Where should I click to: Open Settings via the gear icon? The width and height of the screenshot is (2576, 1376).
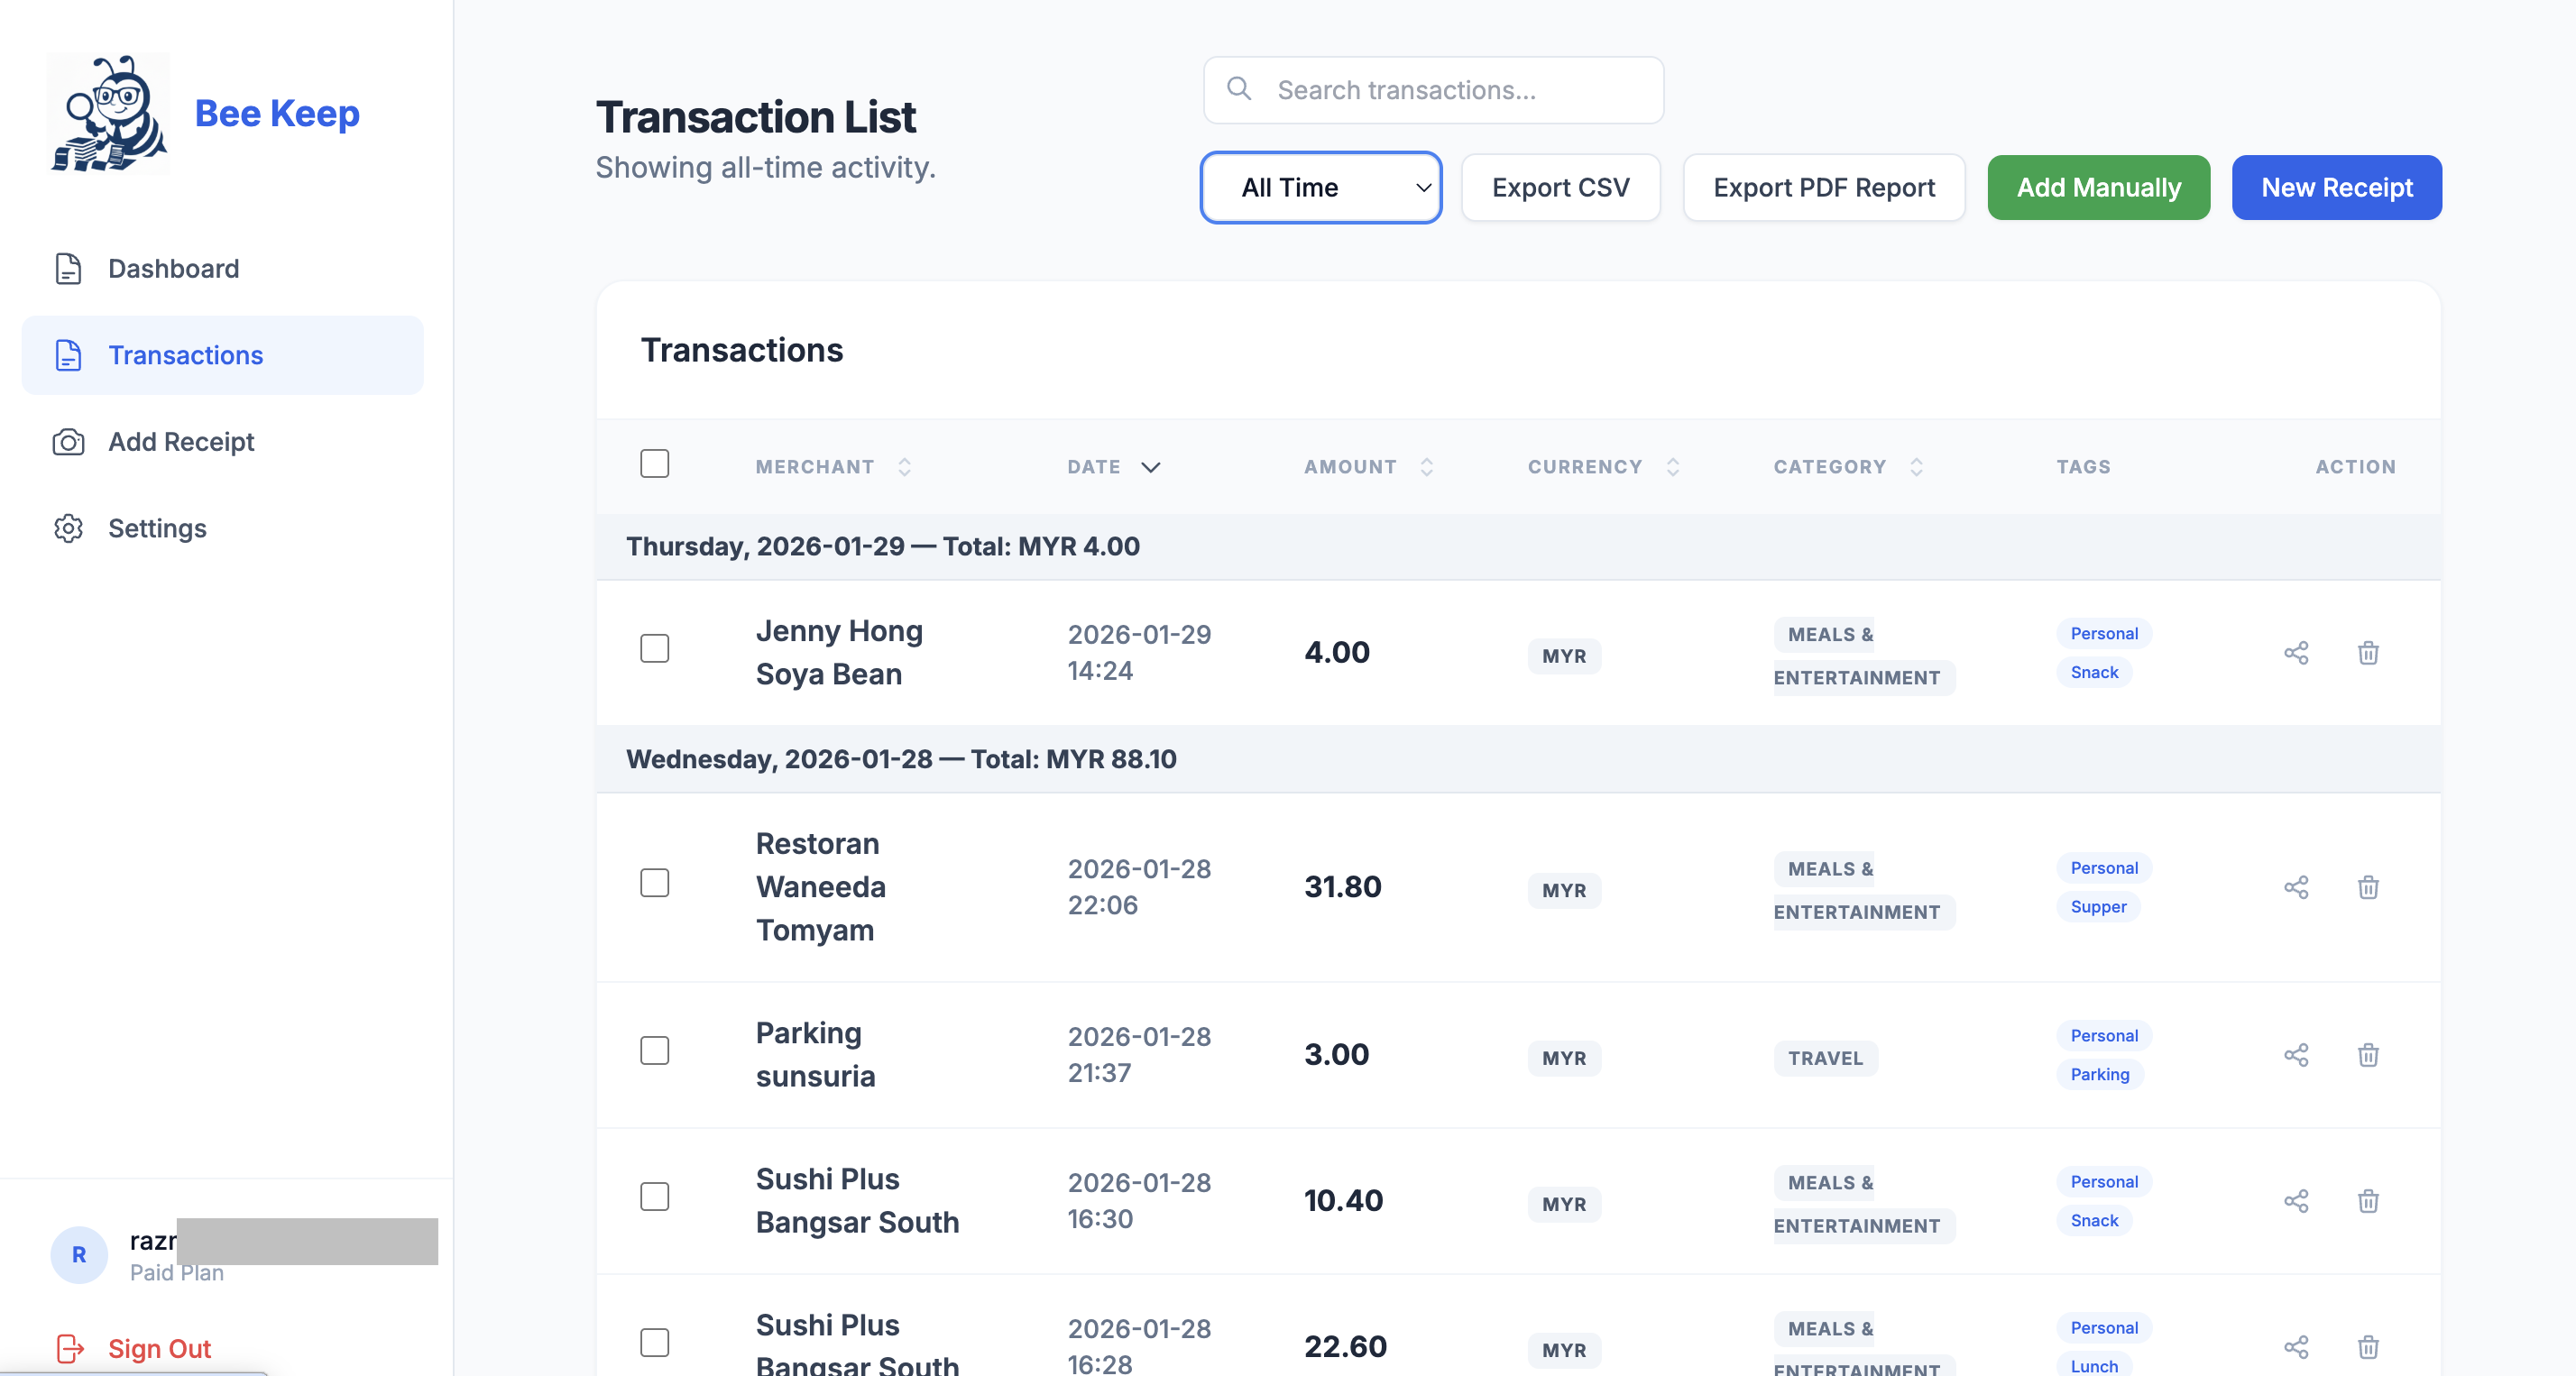point(68,528)
